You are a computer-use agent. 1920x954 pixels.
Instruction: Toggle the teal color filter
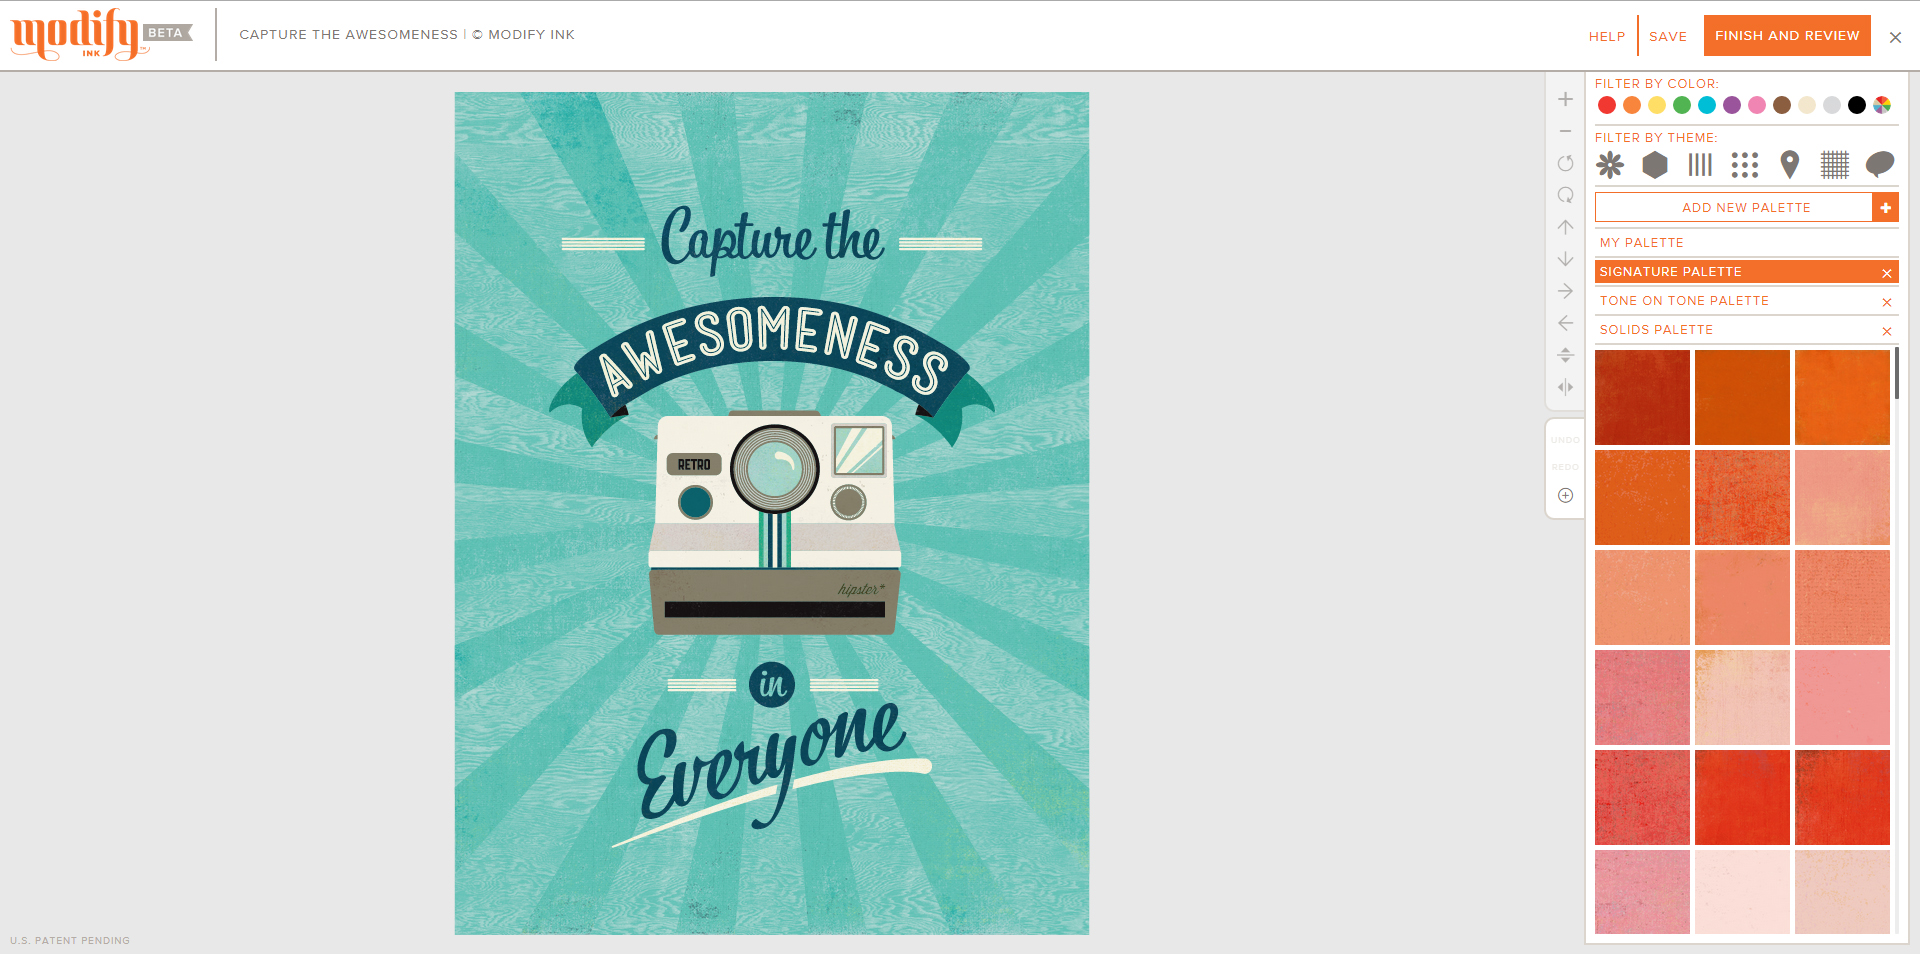click(1707, 105)
